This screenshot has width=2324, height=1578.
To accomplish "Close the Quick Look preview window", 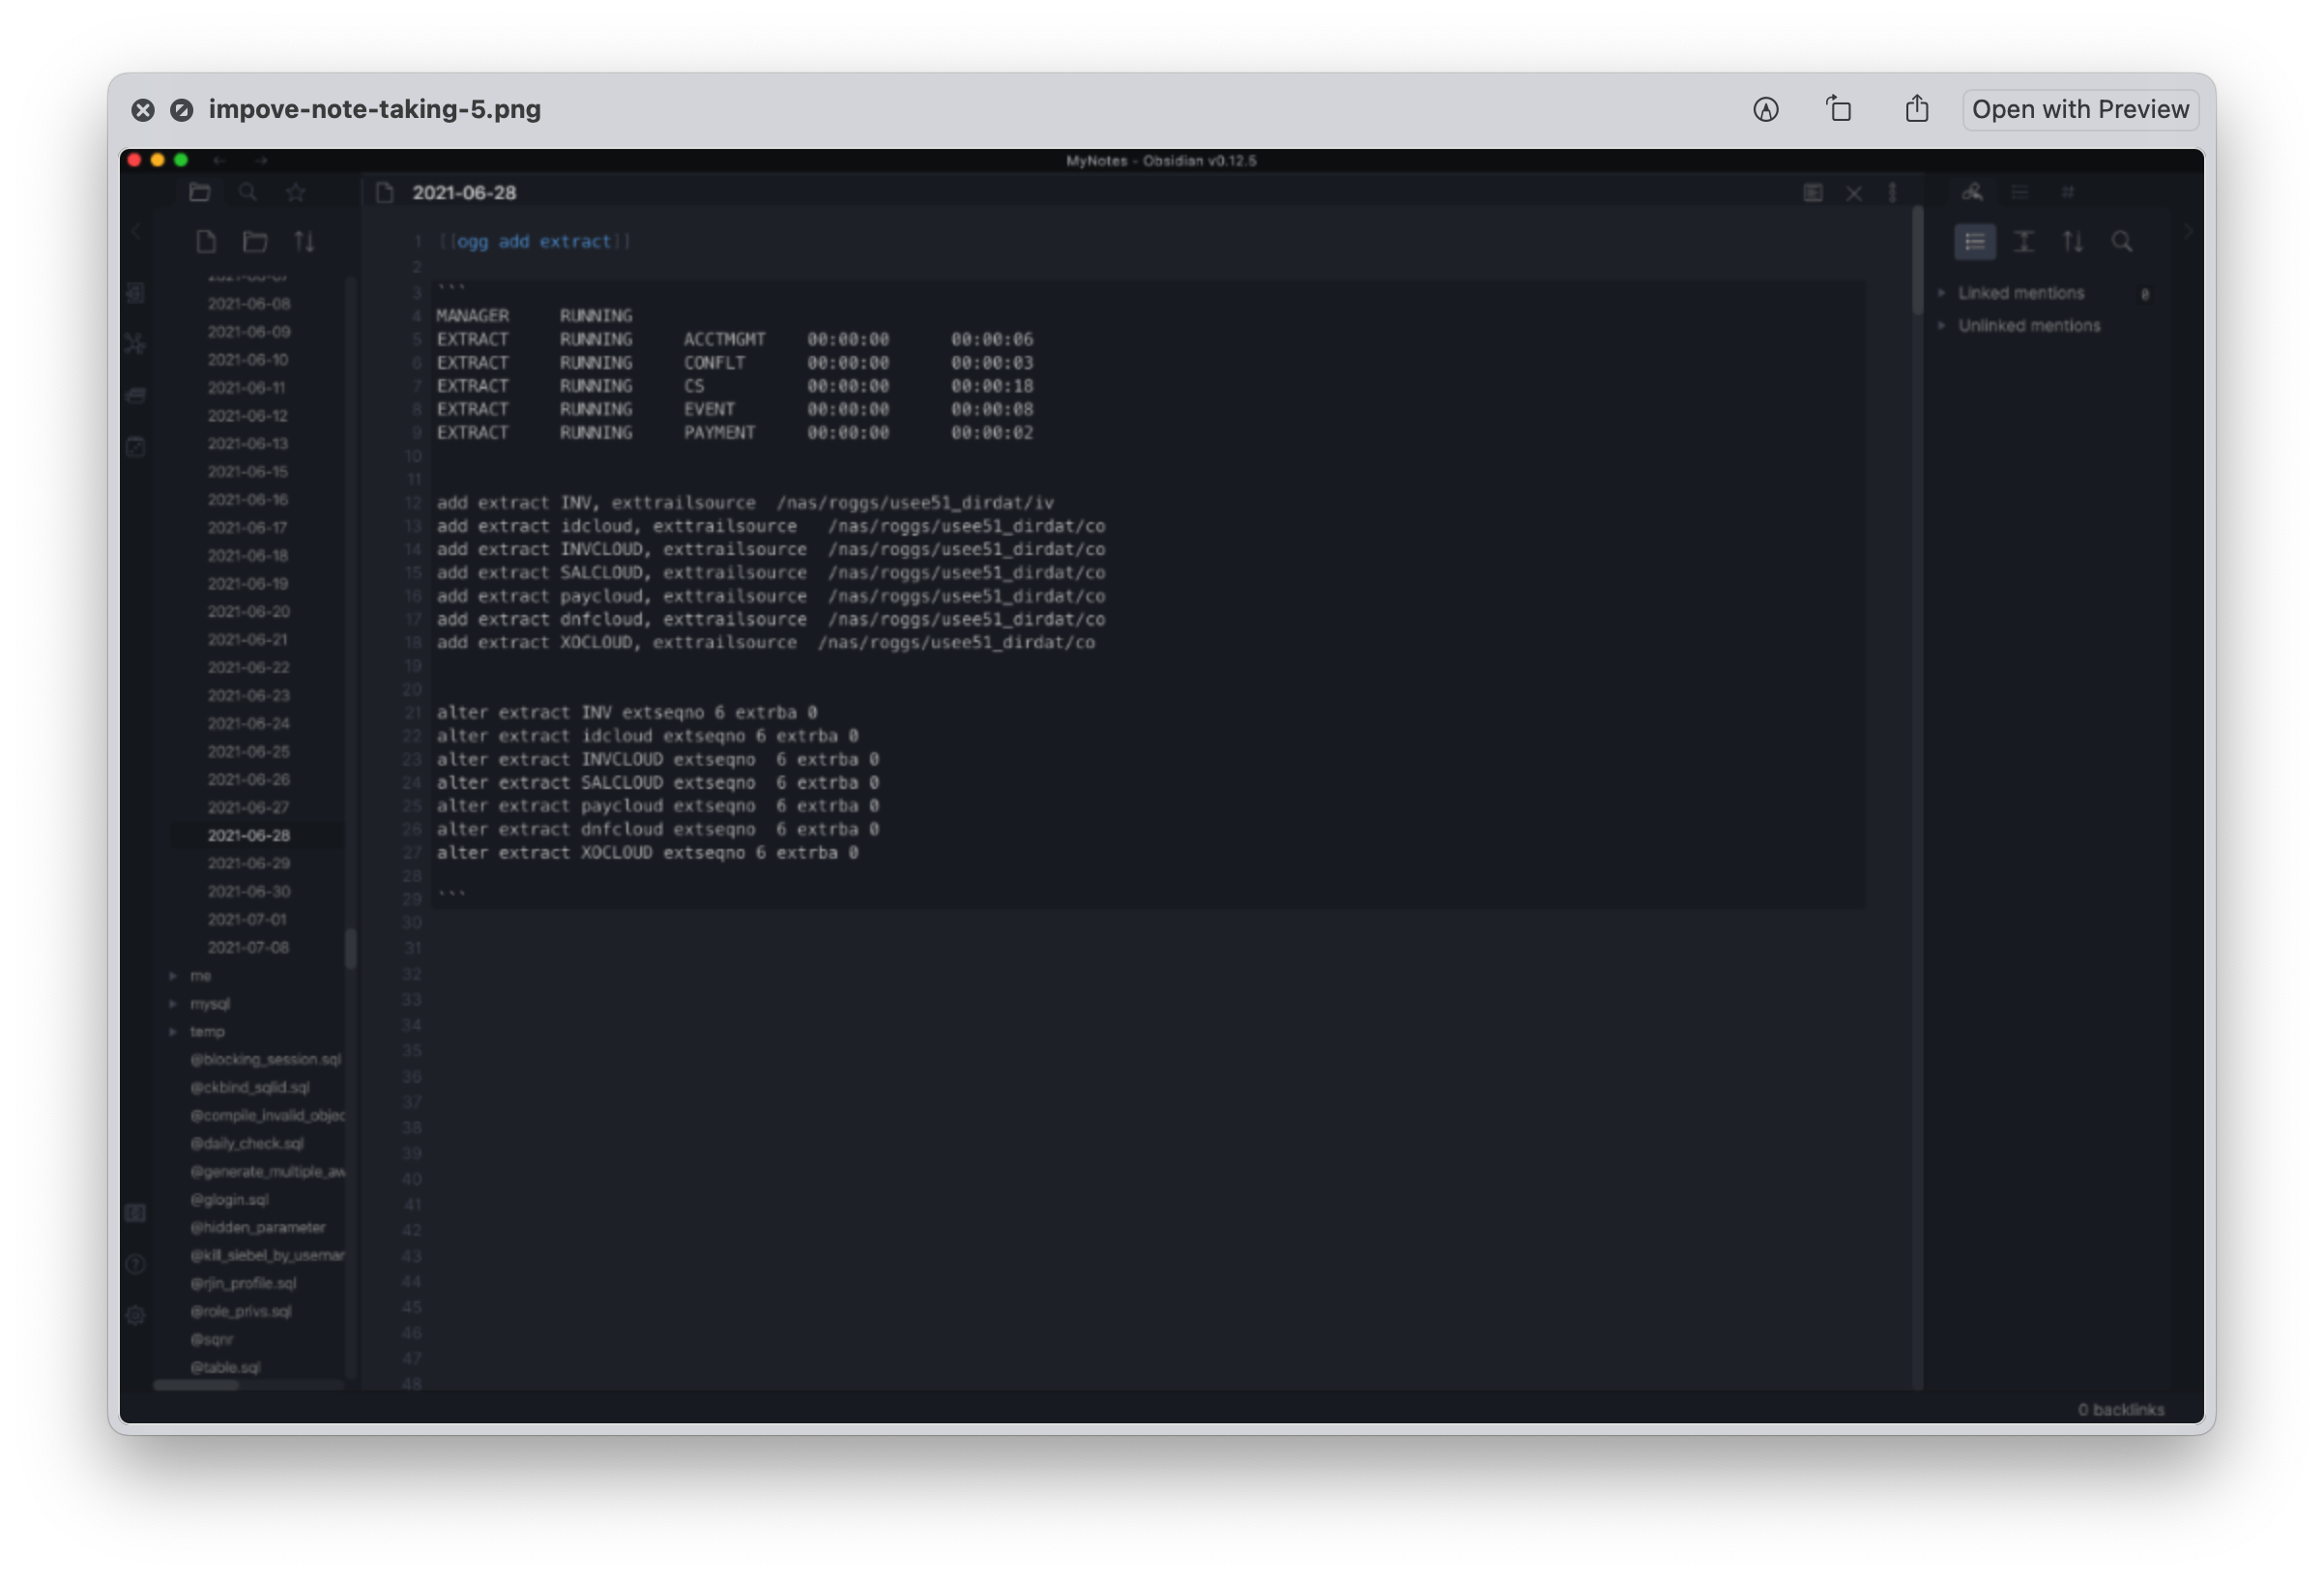I will (143, 110).
